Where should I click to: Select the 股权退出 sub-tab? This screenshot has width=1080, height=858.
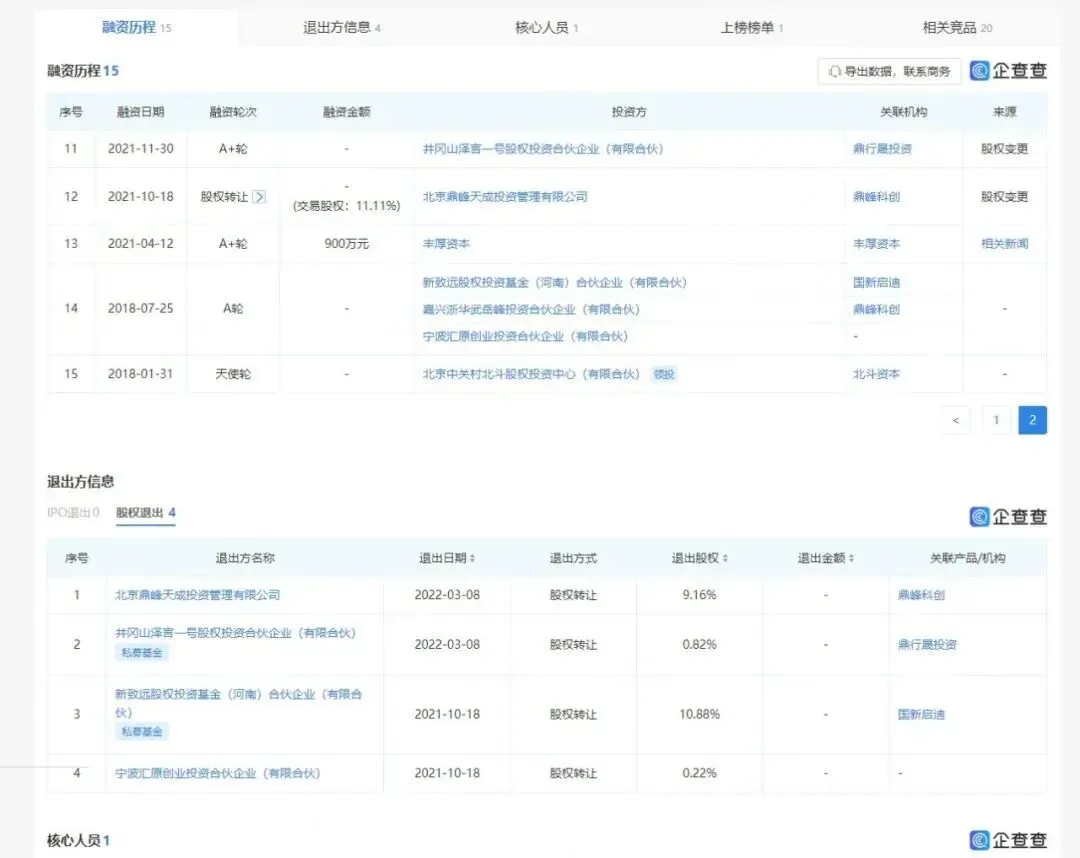pos(145,512)
